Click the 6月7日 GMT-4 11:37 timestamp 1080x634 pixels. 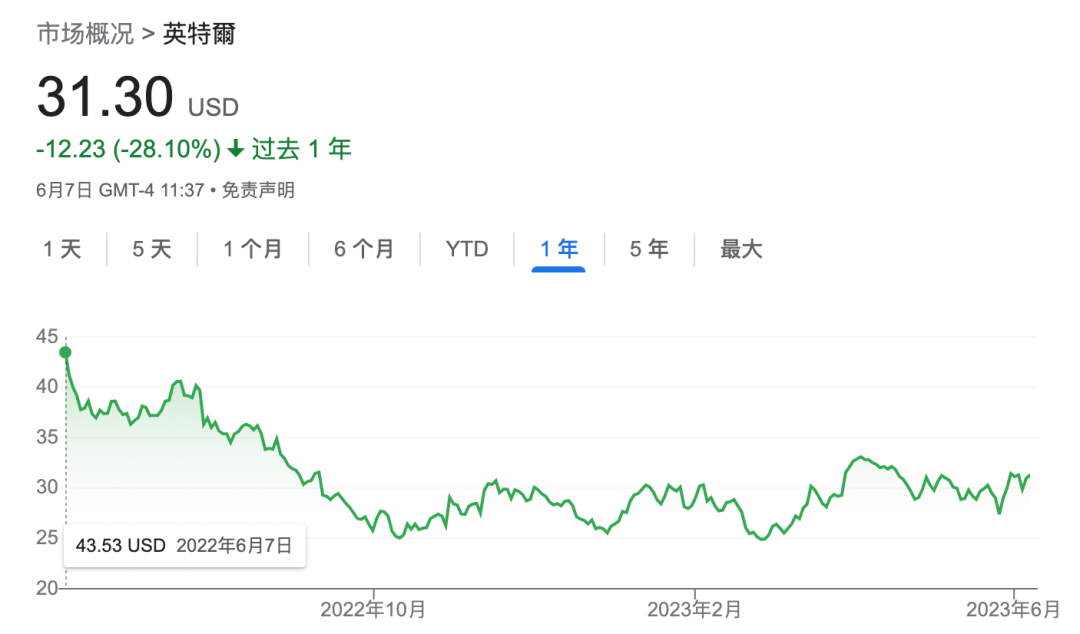(x=121, y=190)
